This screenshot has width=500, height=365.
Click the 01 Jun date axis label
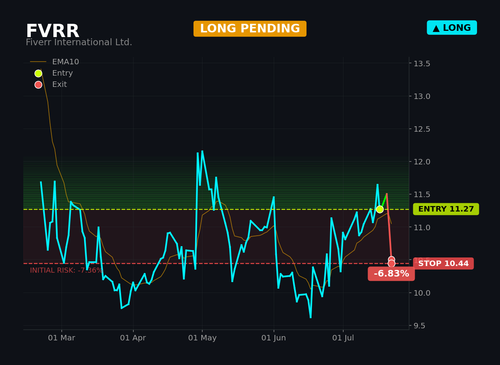coord(273,338)
